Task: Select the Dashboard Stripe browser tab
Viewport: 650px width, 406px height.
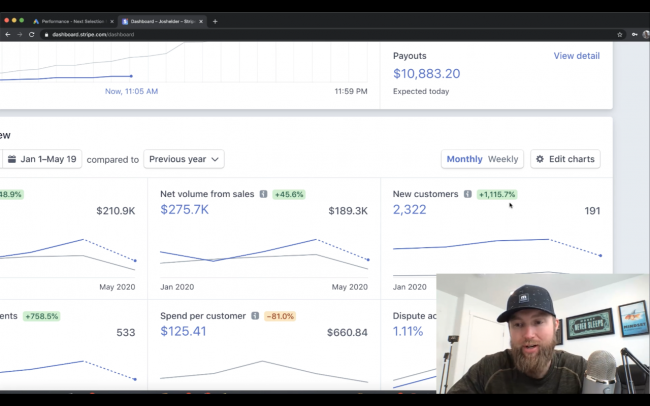Action: click(x=160, y=21)
